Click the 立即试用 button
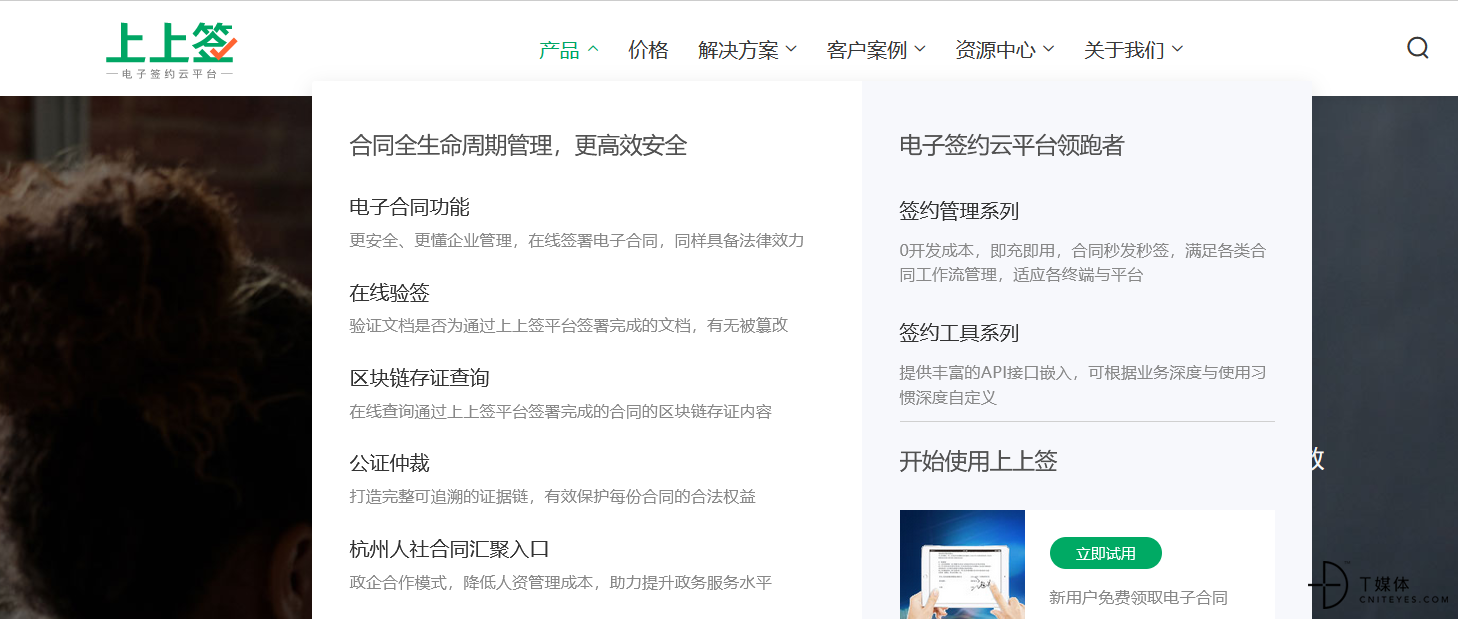 (1106, 553)
